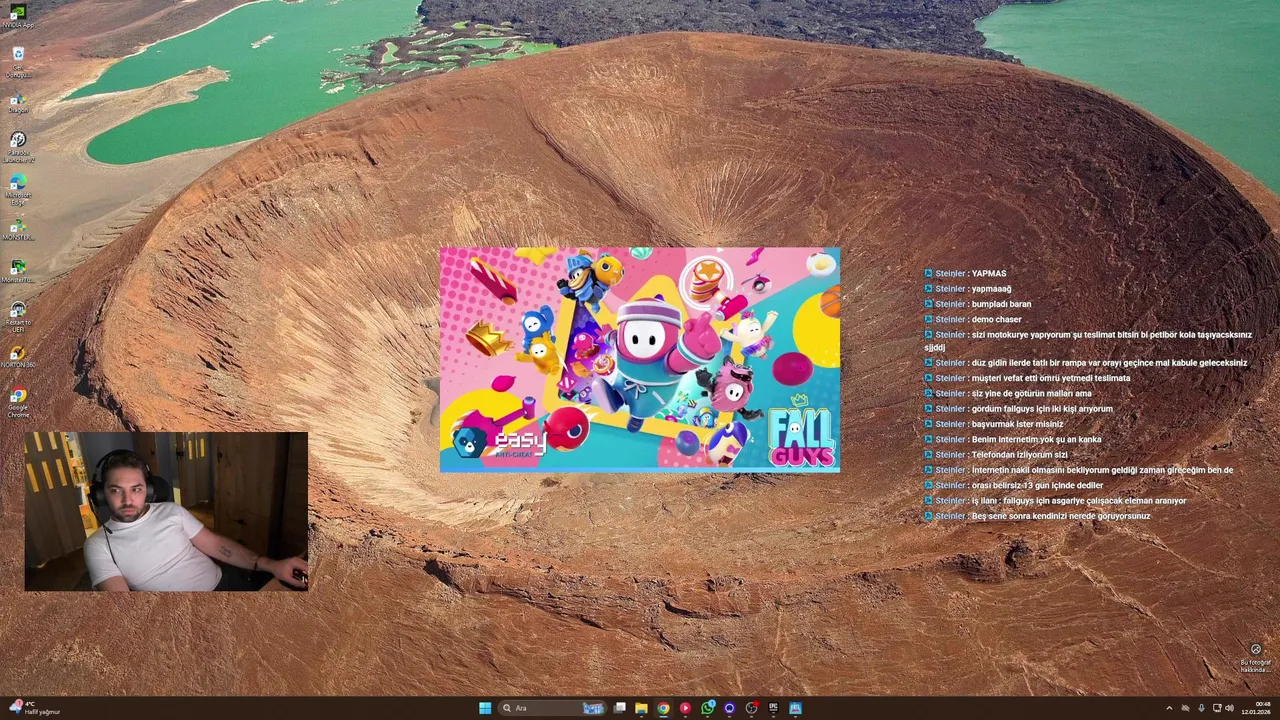This screenshot has height=720, width=1280.
Task: Click the blue download arrow tray icon
Action: click(1201, 708)
